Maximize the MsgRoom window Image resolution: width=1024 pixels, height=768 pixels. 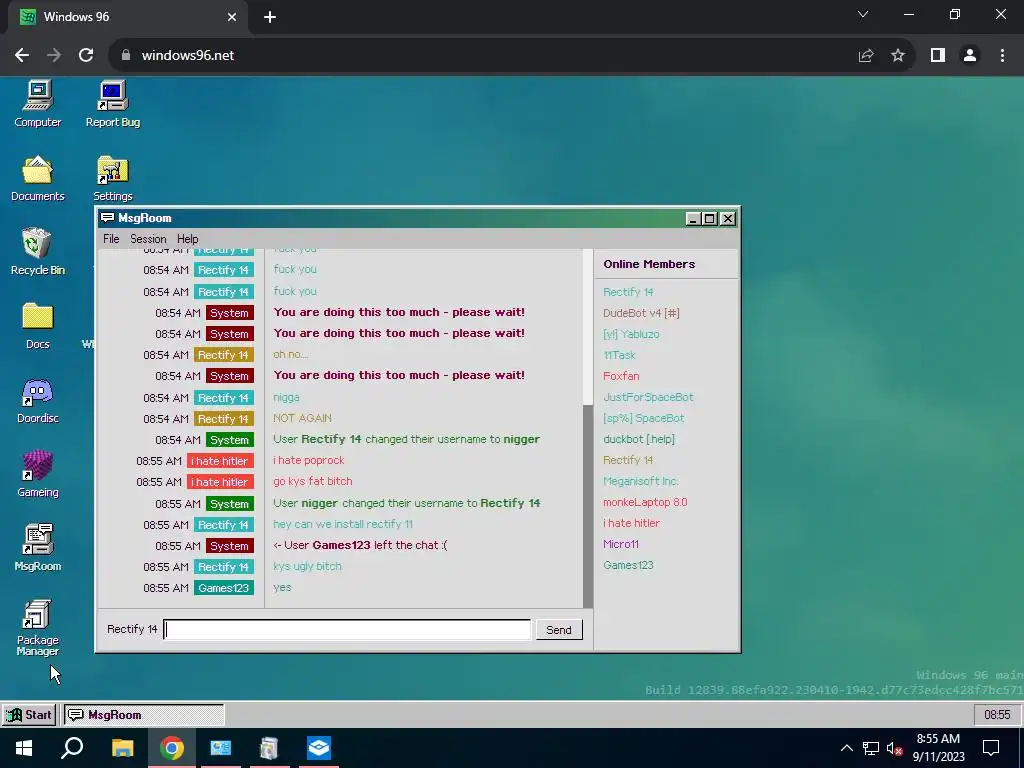click(709, 218)
